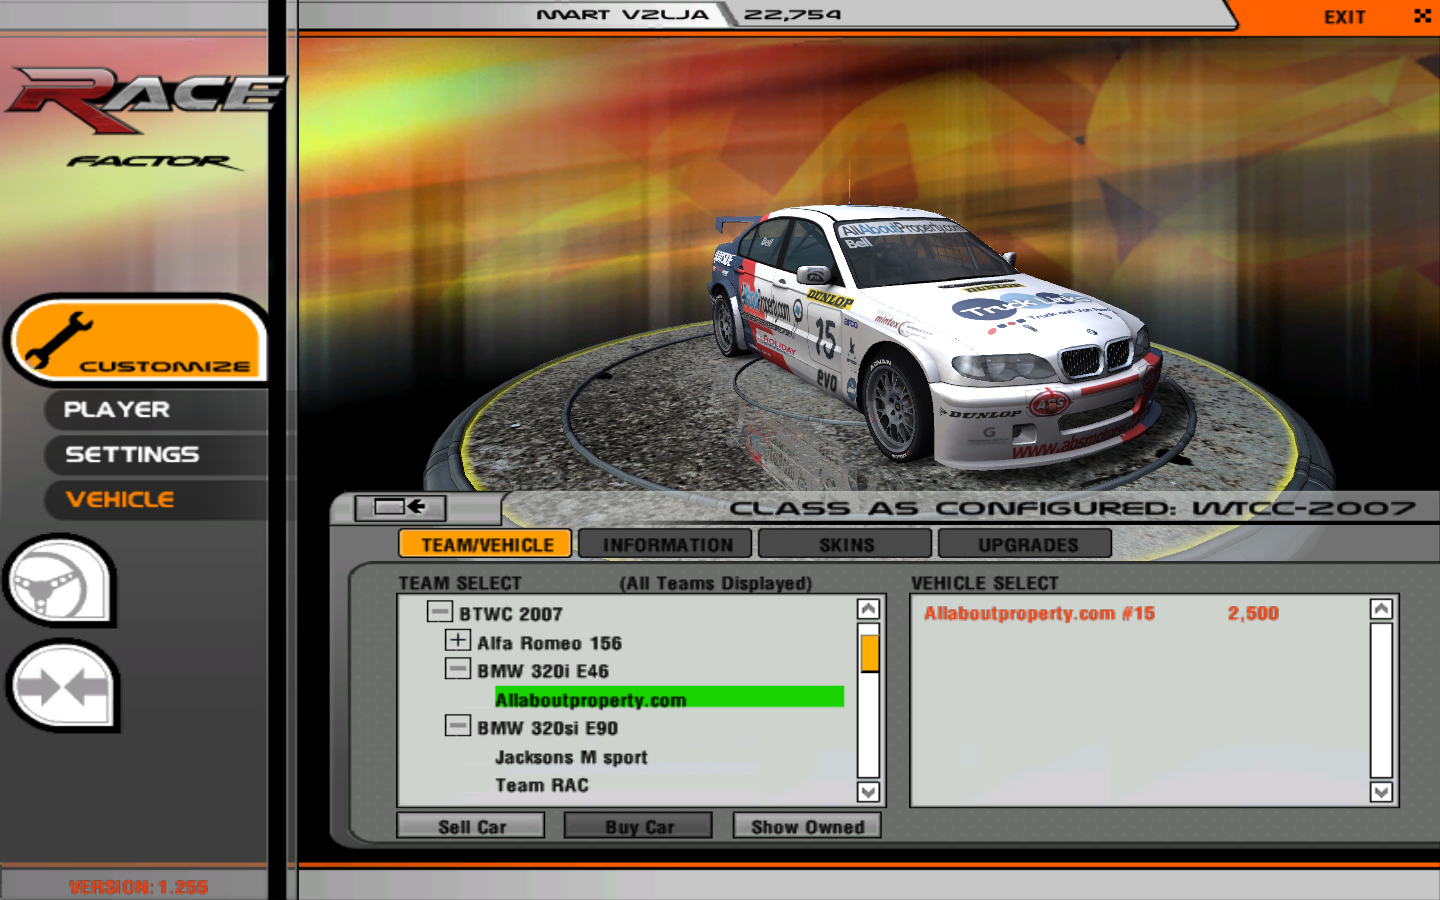The height and width of the screenshot is (900, 1440).
Task: Click the orange team list scroll thumb
Action: pyautogui.click(x=869, y=653)
